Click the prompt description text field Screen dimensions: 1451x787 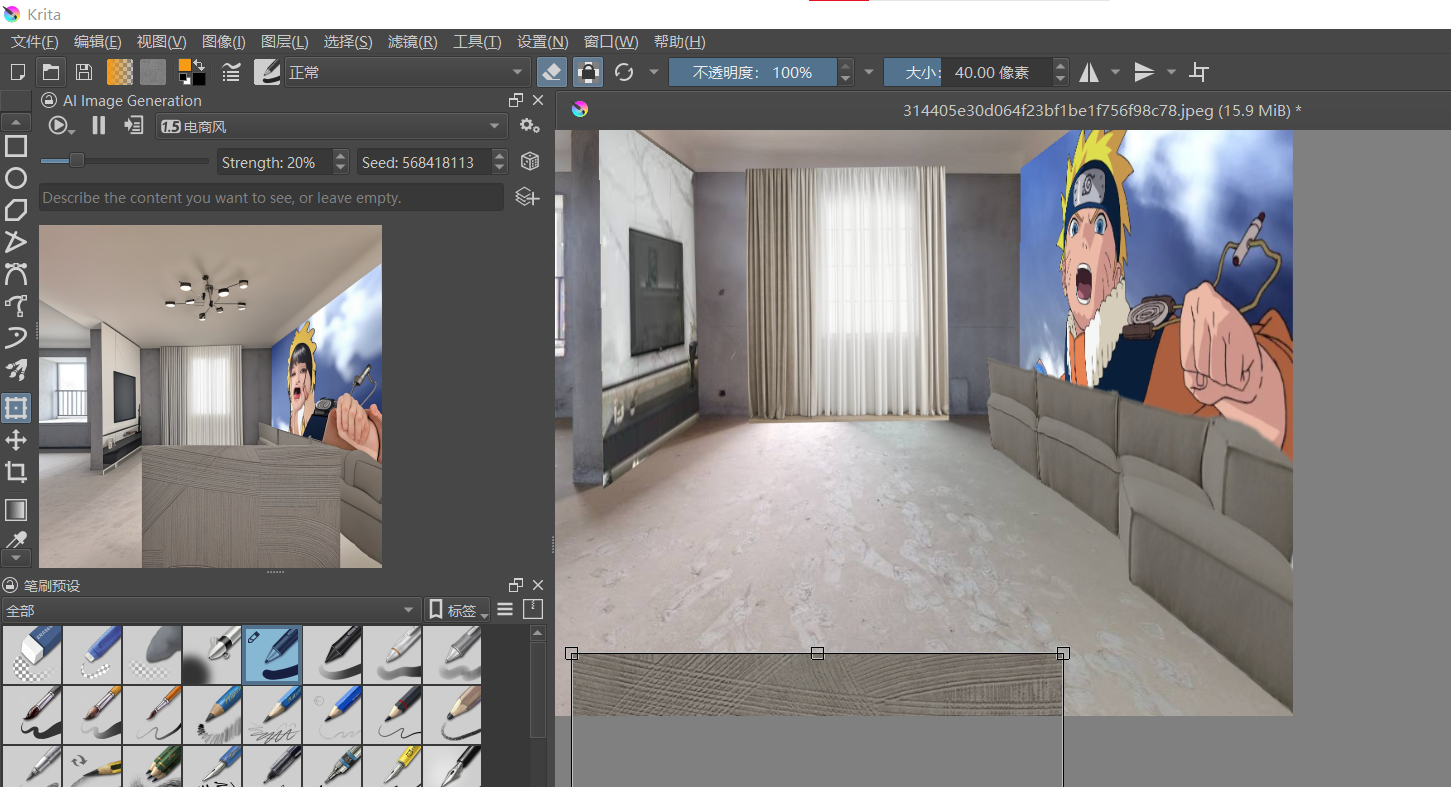click(x=271, y=197)
